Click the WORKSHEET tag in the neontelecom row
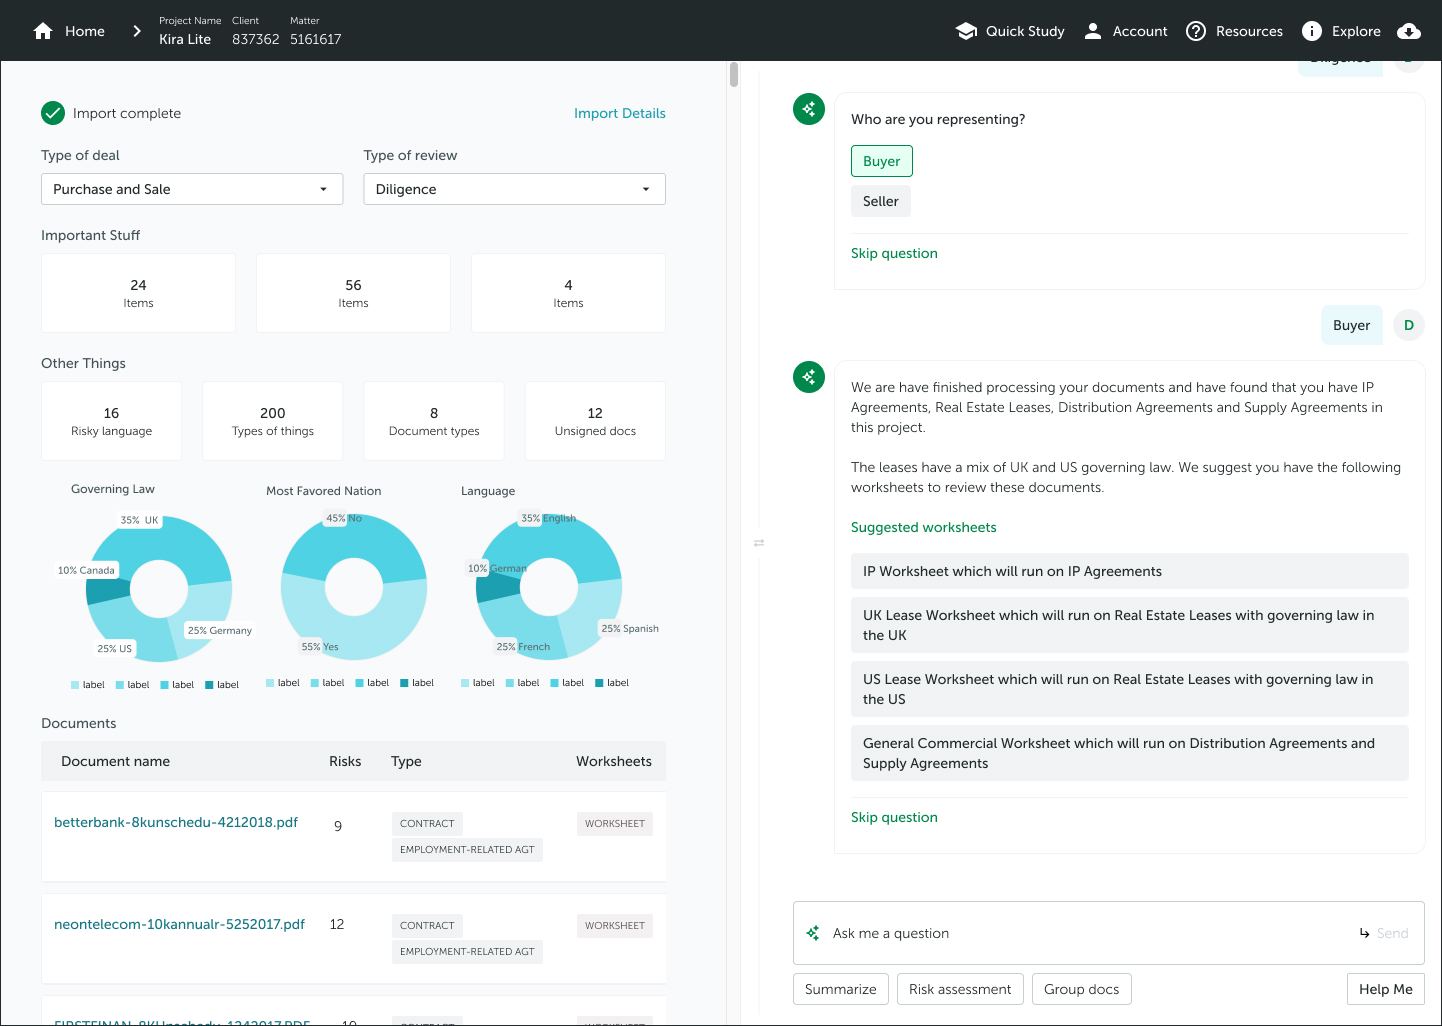The width and height of the screenshot is (1442, 1026). 615,926
